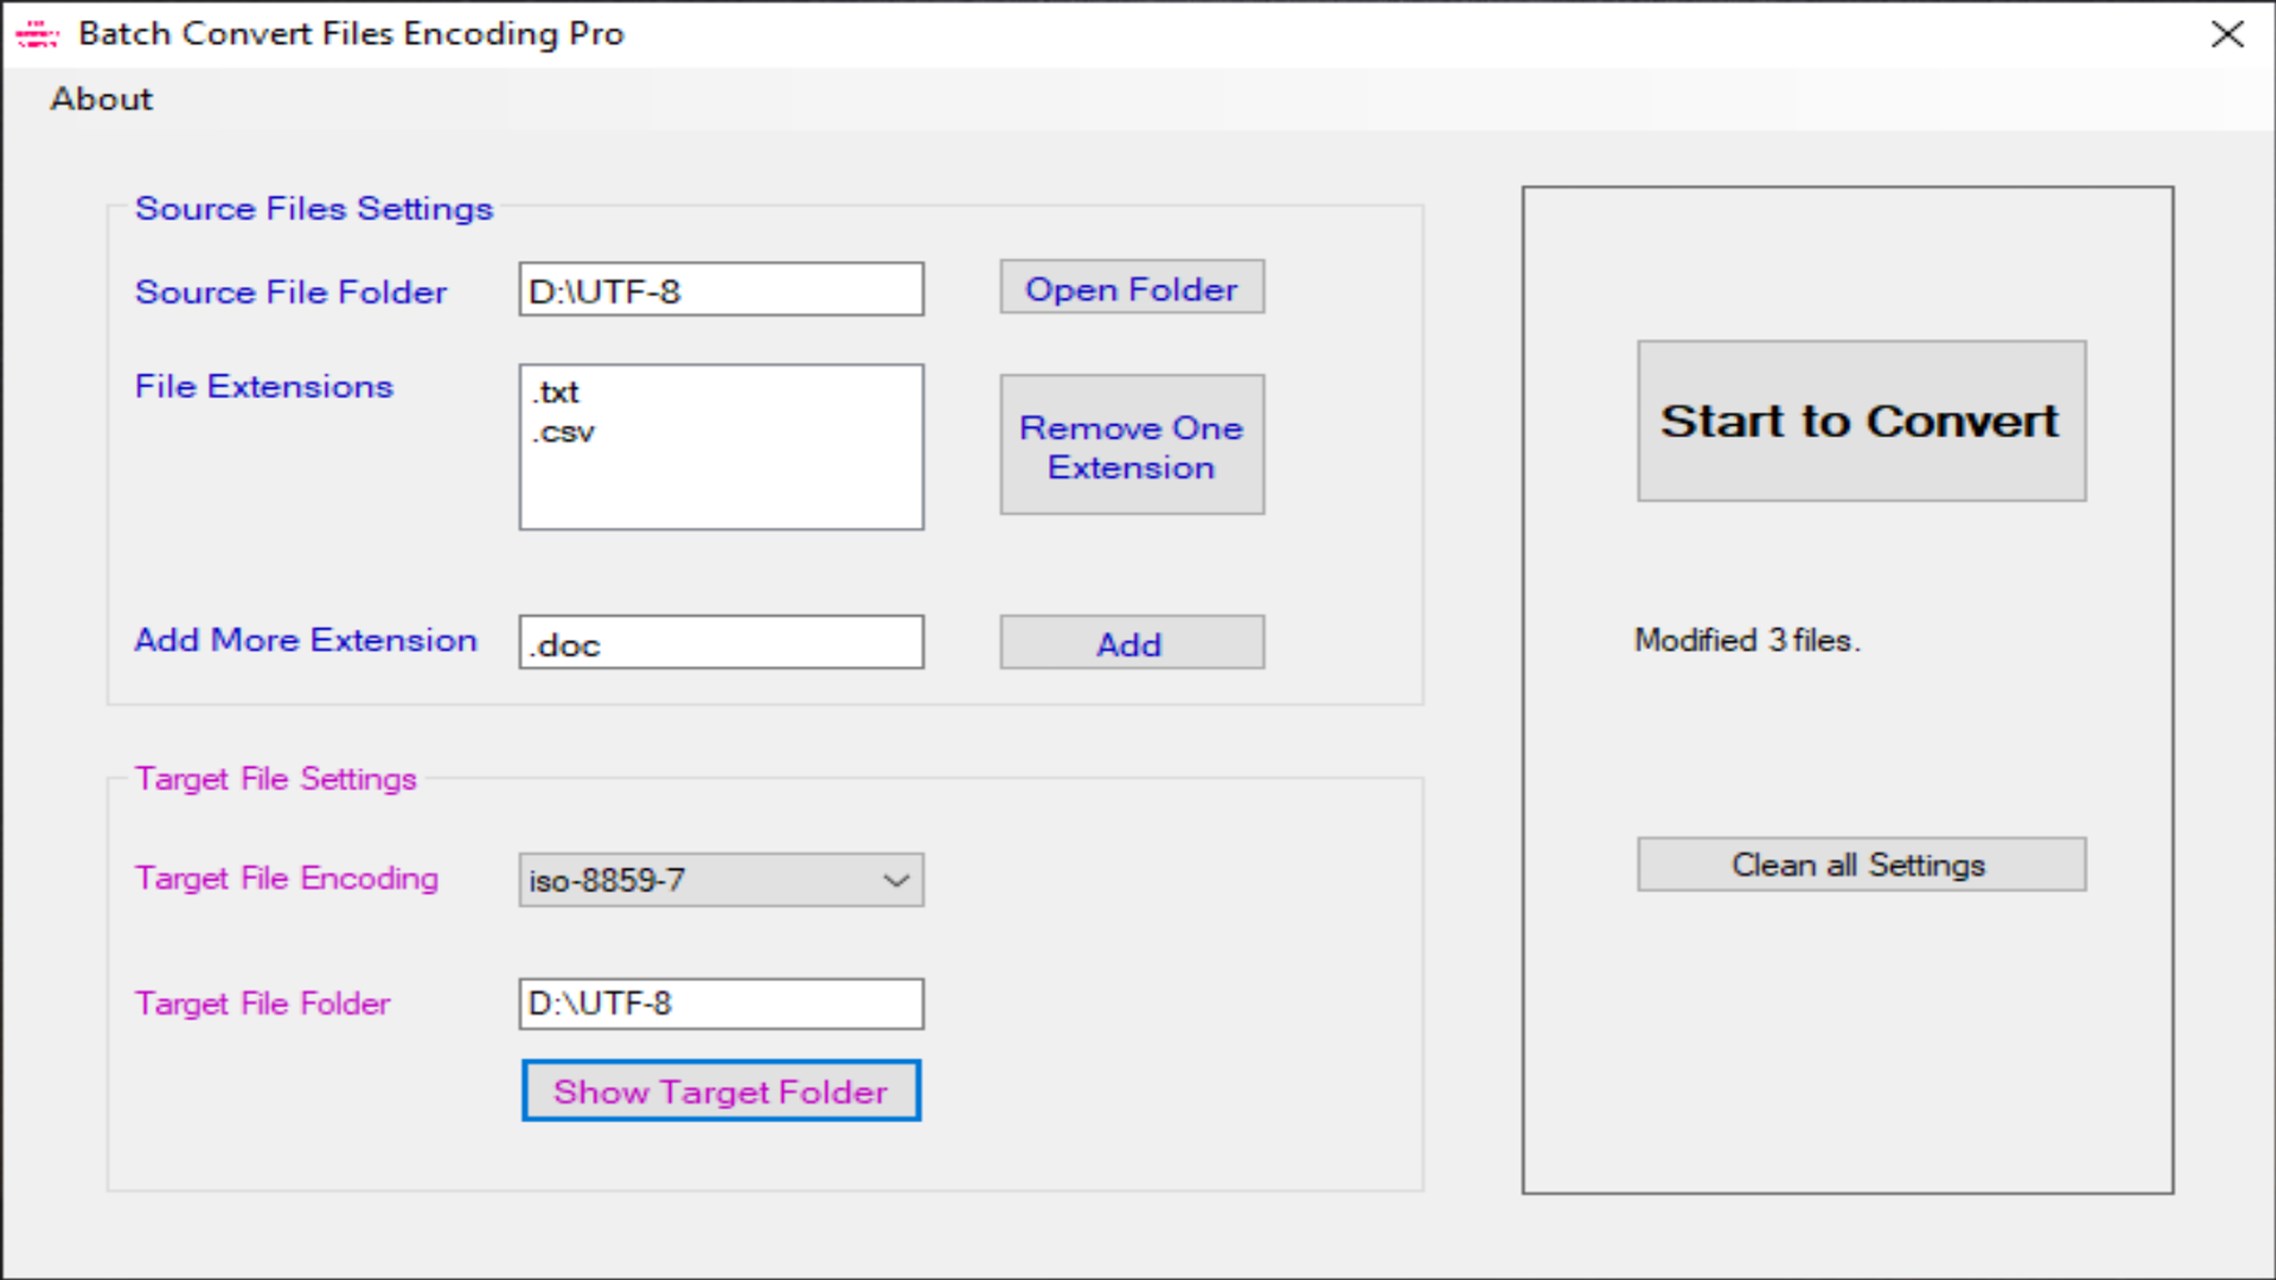2276x1280 pixels.
Task: Close the Batch Convert window
Action: pyautogui.click(x=2227, y=35)
